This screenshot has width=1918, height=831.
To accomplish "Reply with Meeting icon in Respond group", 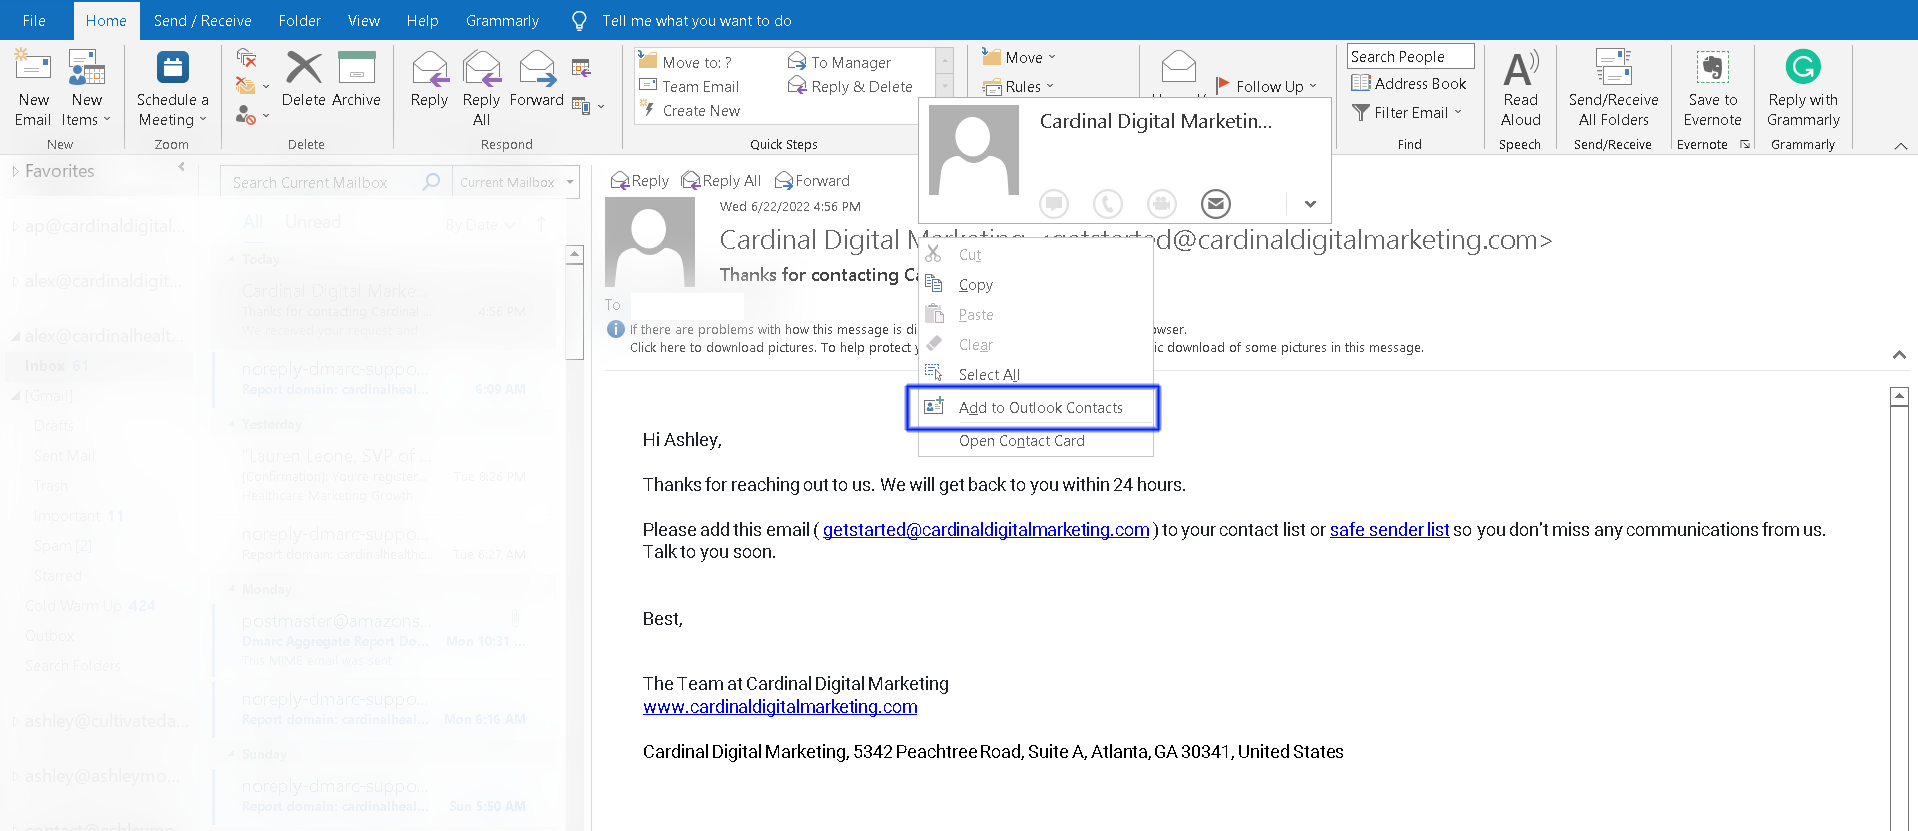I will [581, 68].
